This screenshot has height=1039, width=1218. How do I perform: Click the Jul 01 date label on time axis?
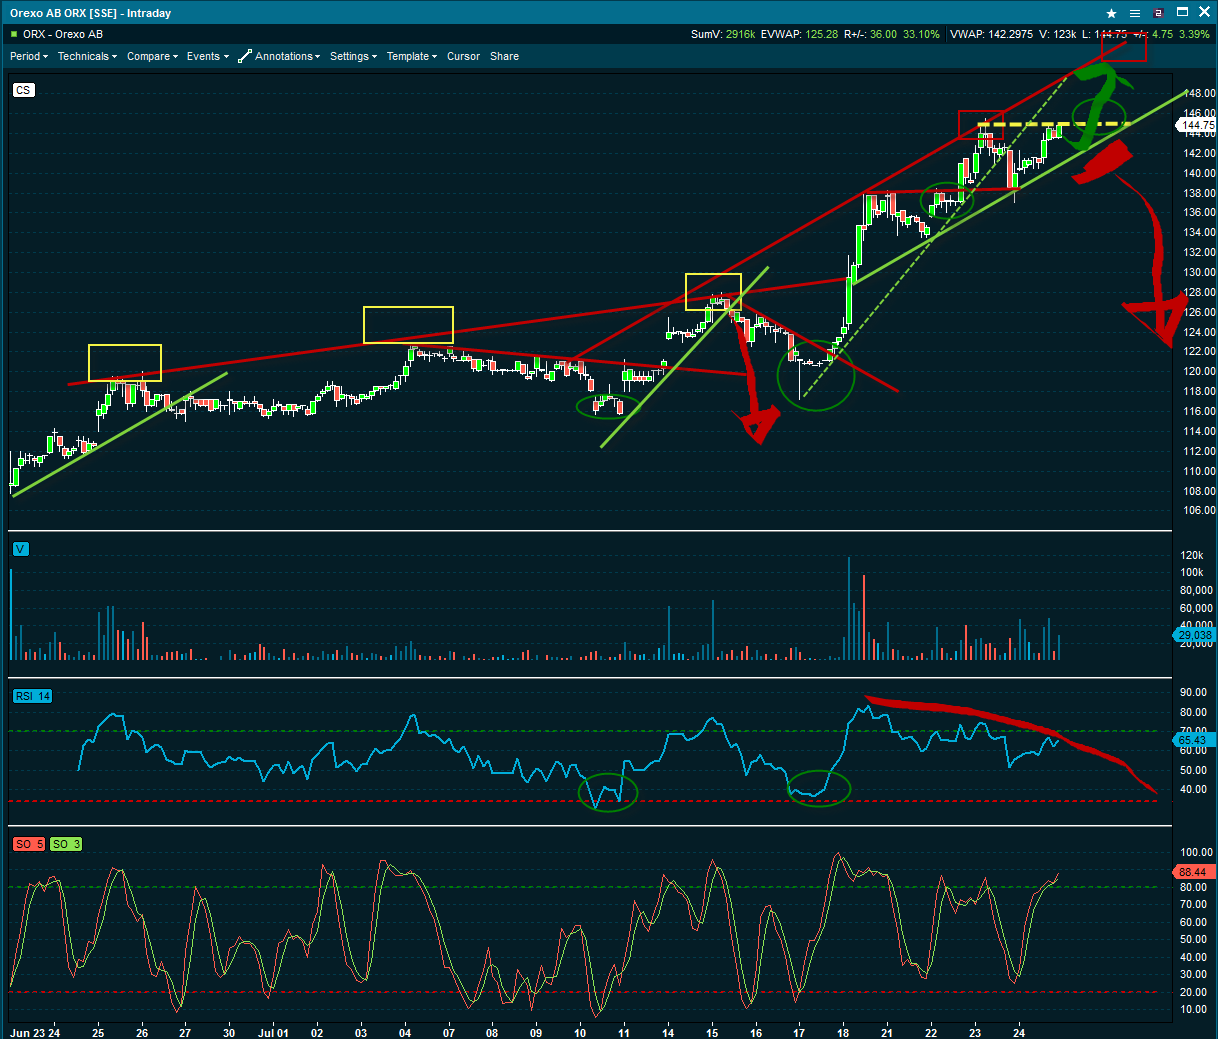point(273,1033)
